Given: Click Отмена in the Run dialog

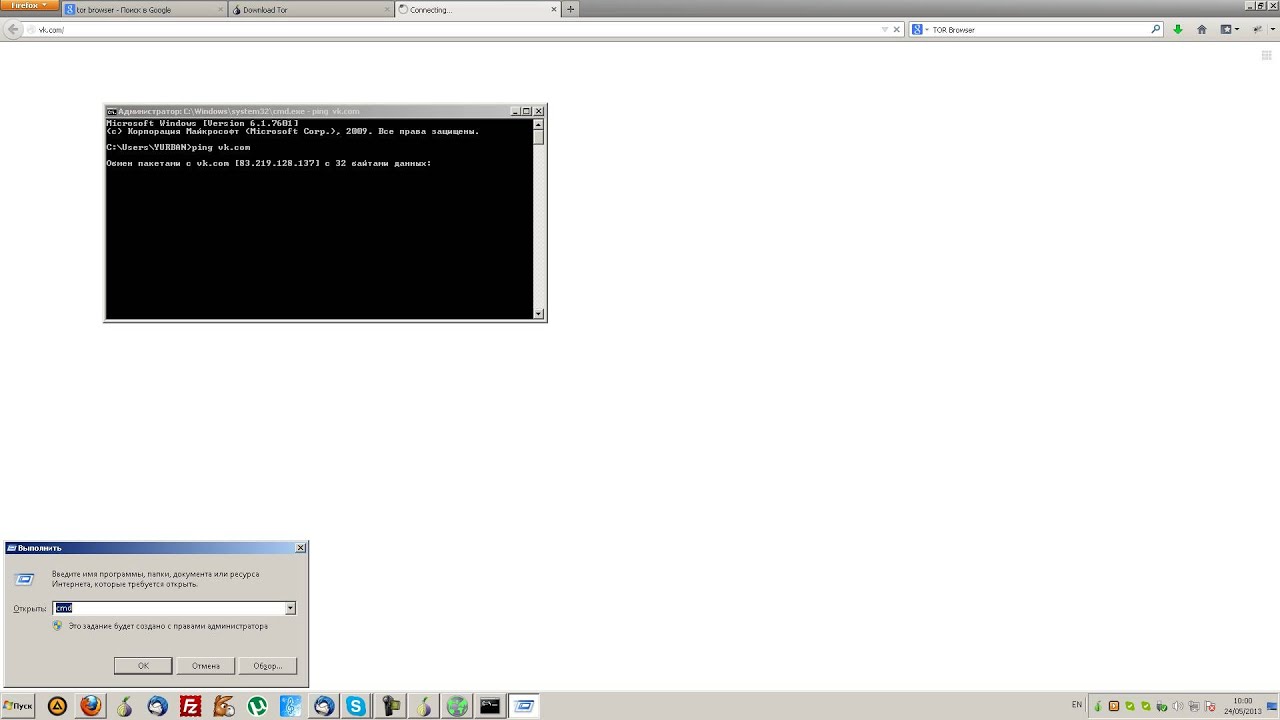Looking at the screenshot, I should (x=206, y=665).
